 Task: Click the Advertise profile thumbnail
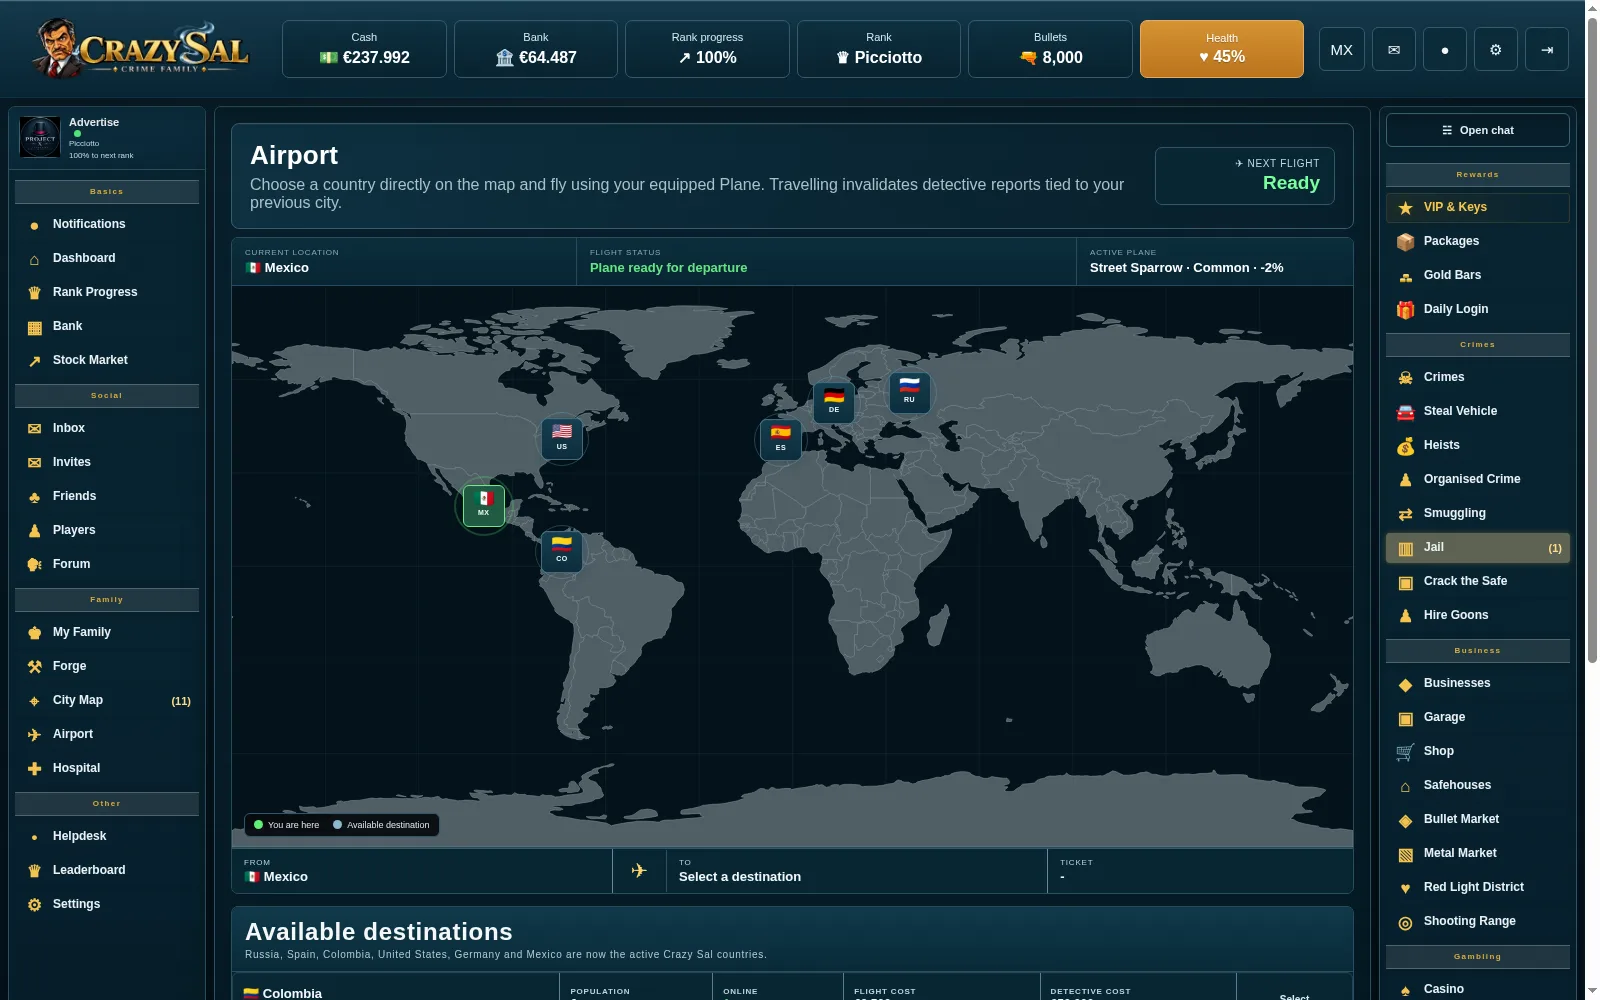click(40, 137)
